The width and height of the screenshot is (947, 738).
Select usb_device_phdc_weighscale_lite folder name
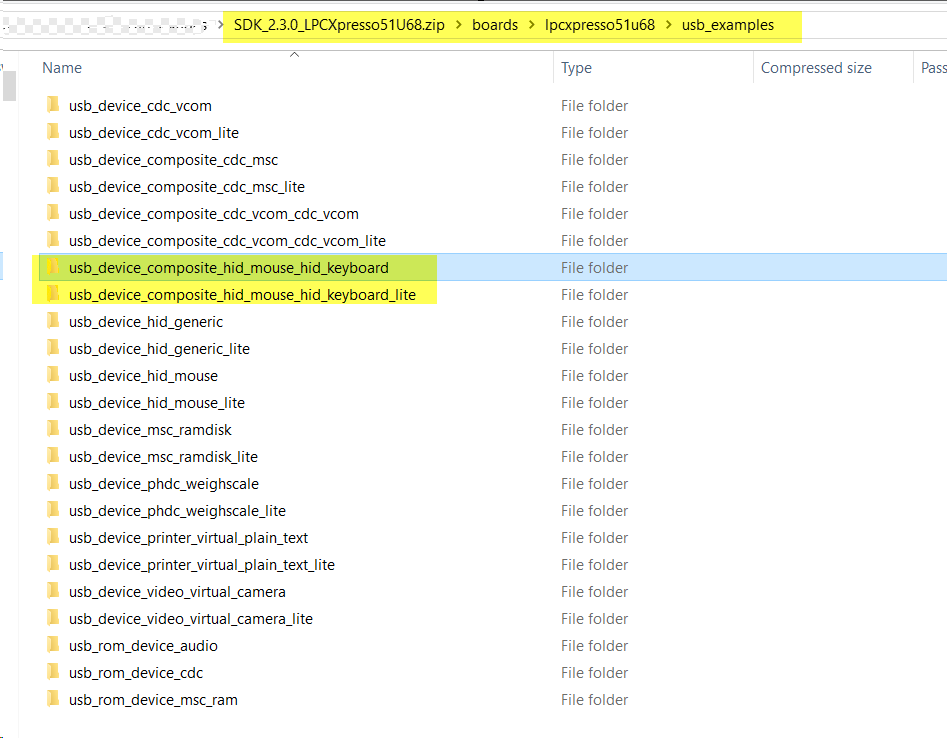coord(177,511)
